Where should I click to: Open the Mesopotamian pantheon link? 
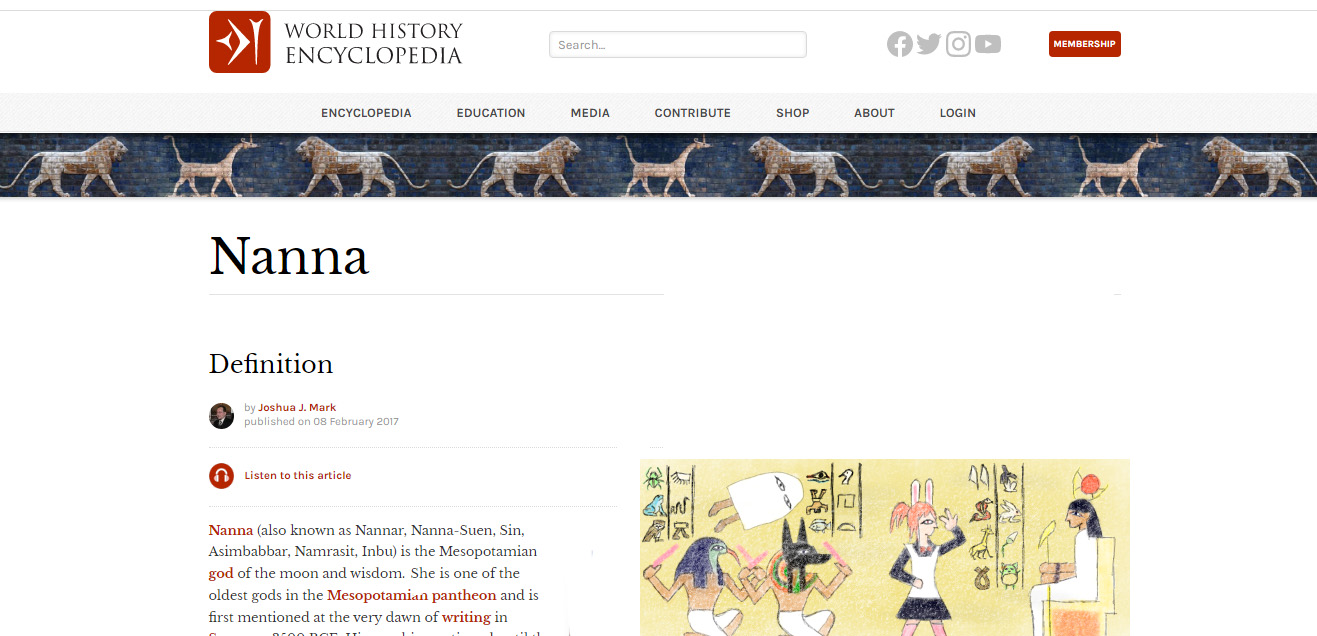[x=412, y=596]
